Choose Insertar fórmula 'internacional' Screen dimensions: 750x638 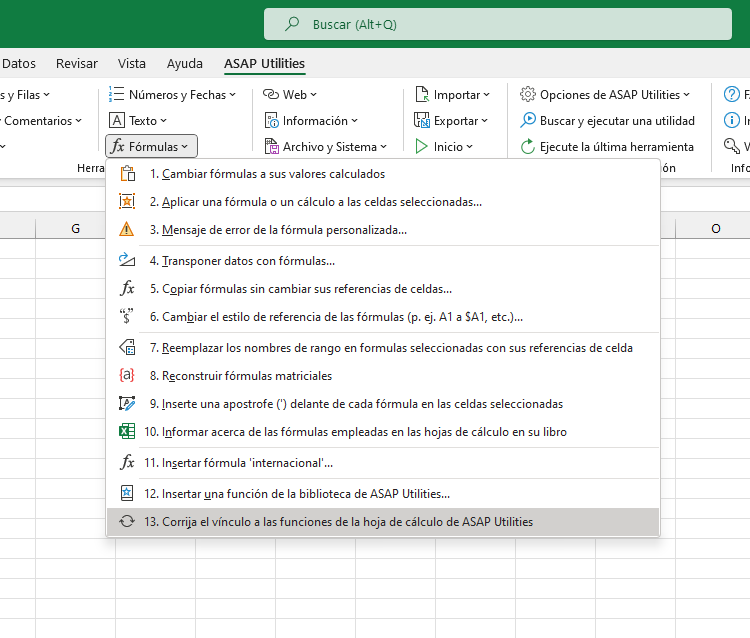coord(383,462)
